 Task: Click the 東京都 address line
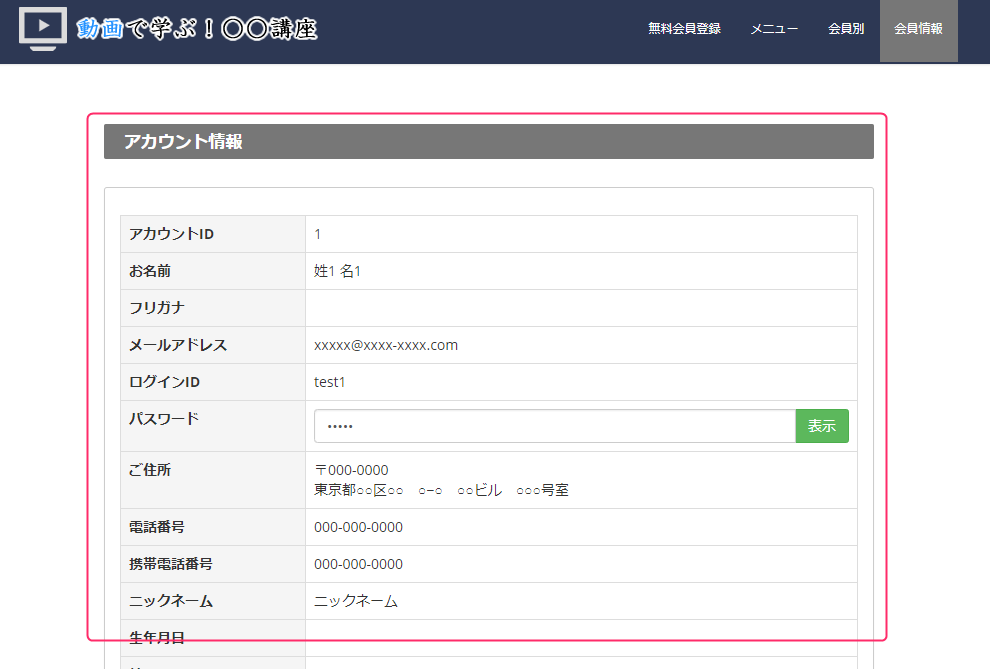tap(441, 490)
